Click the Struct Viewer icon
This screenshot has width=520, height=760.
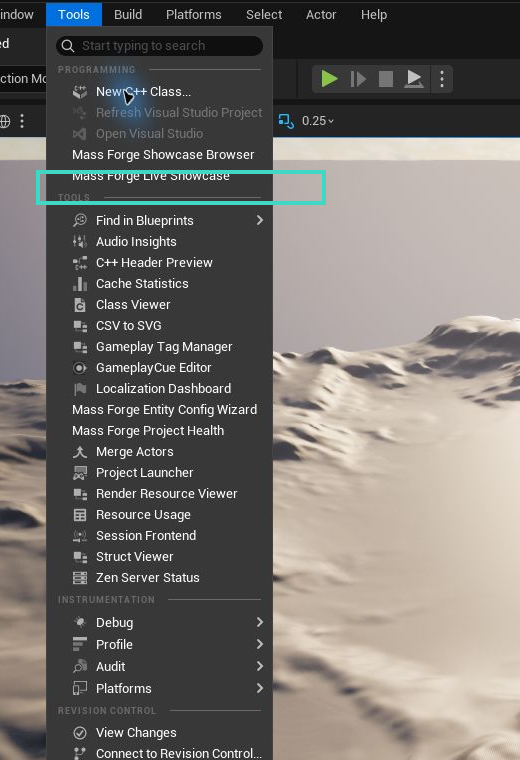79,557
